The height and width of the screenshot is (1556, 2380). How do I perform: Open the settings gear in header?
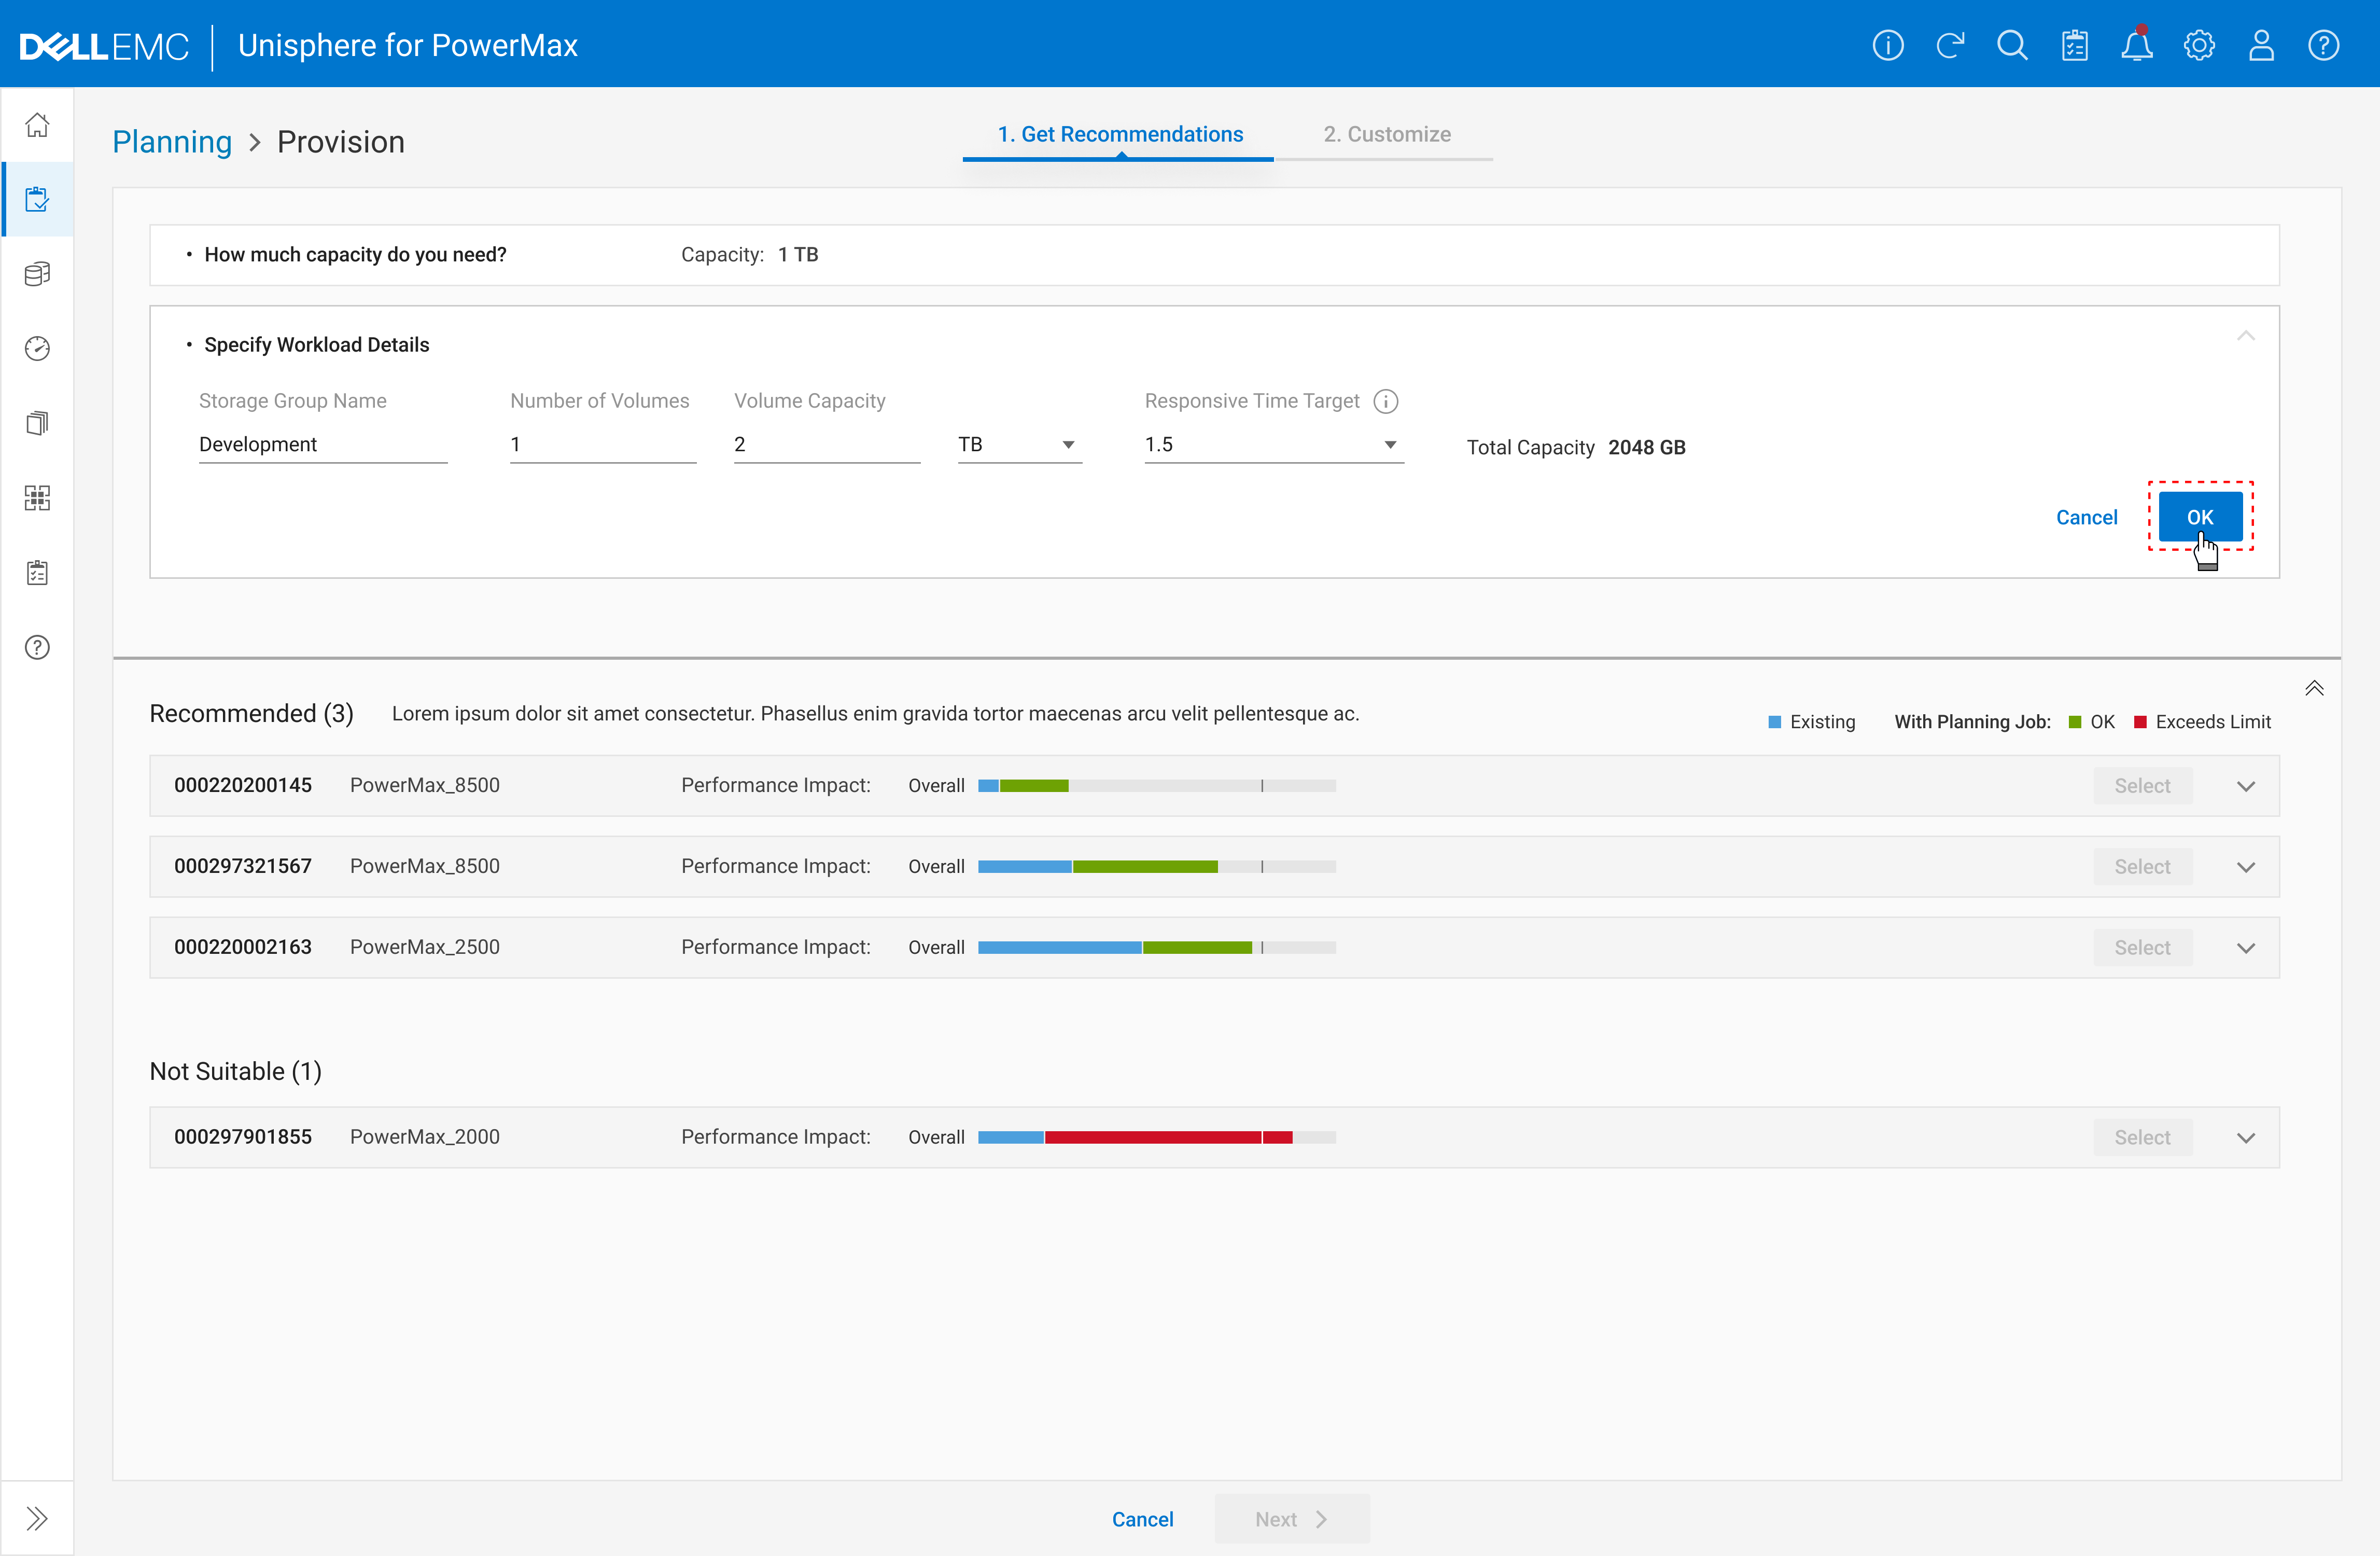coord(2198,46)
